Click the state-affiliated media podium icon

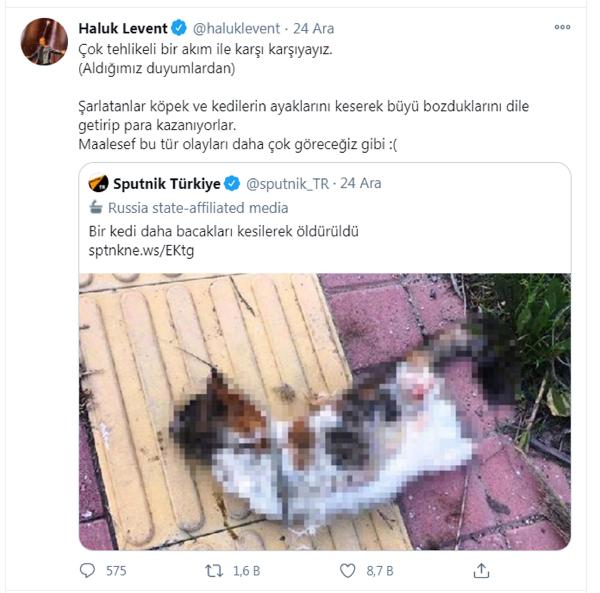[96, 208]
